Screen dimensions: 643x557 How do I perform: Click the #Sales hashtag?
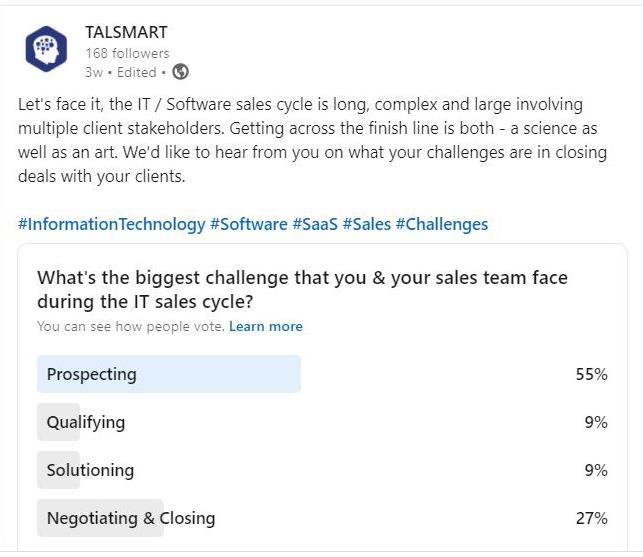pos(366,224)
